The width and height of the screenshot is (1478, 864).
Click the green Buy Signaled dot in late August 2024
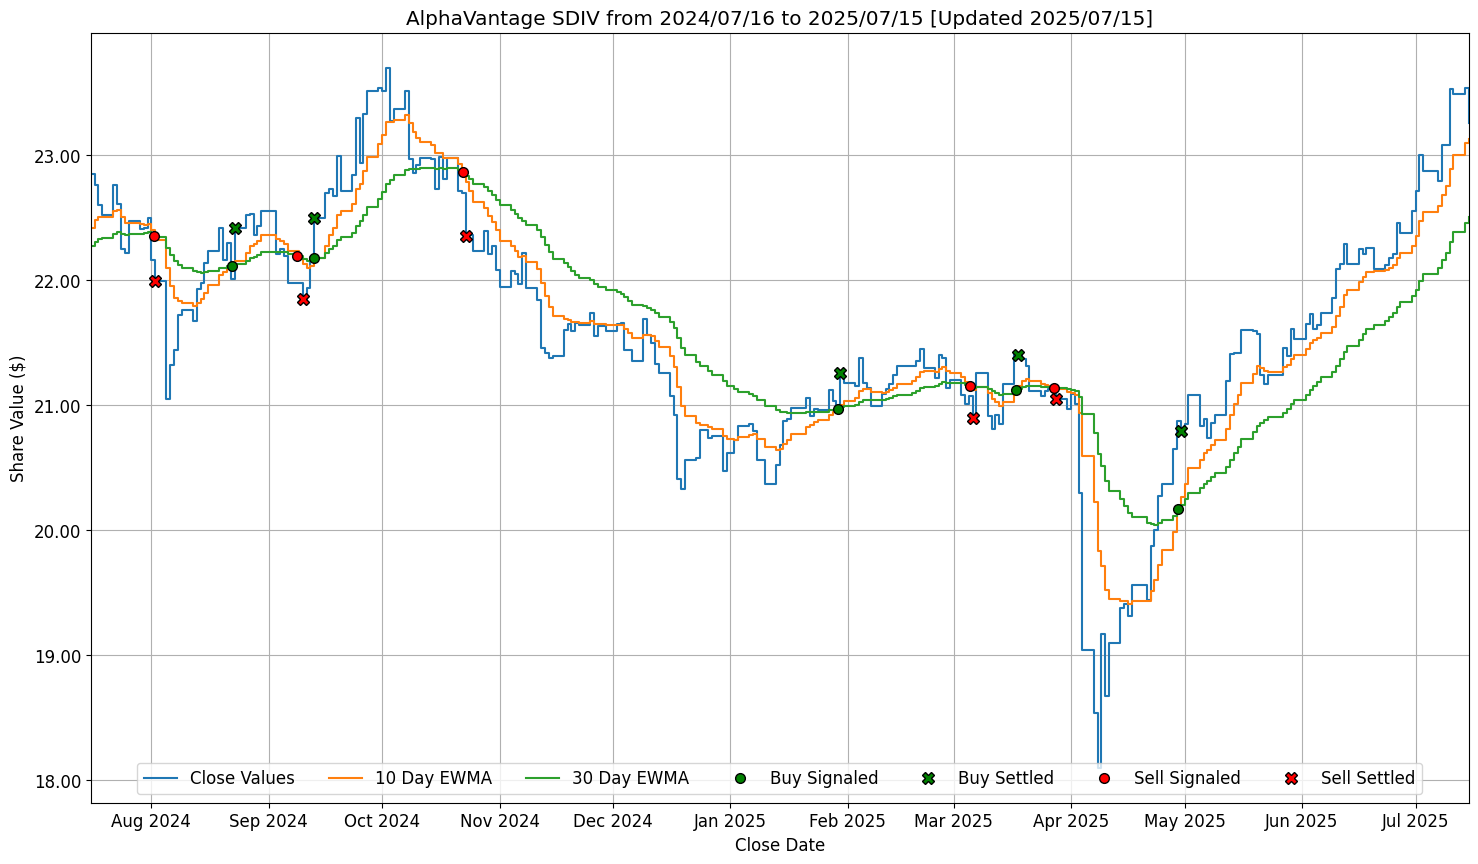point(232,266)
